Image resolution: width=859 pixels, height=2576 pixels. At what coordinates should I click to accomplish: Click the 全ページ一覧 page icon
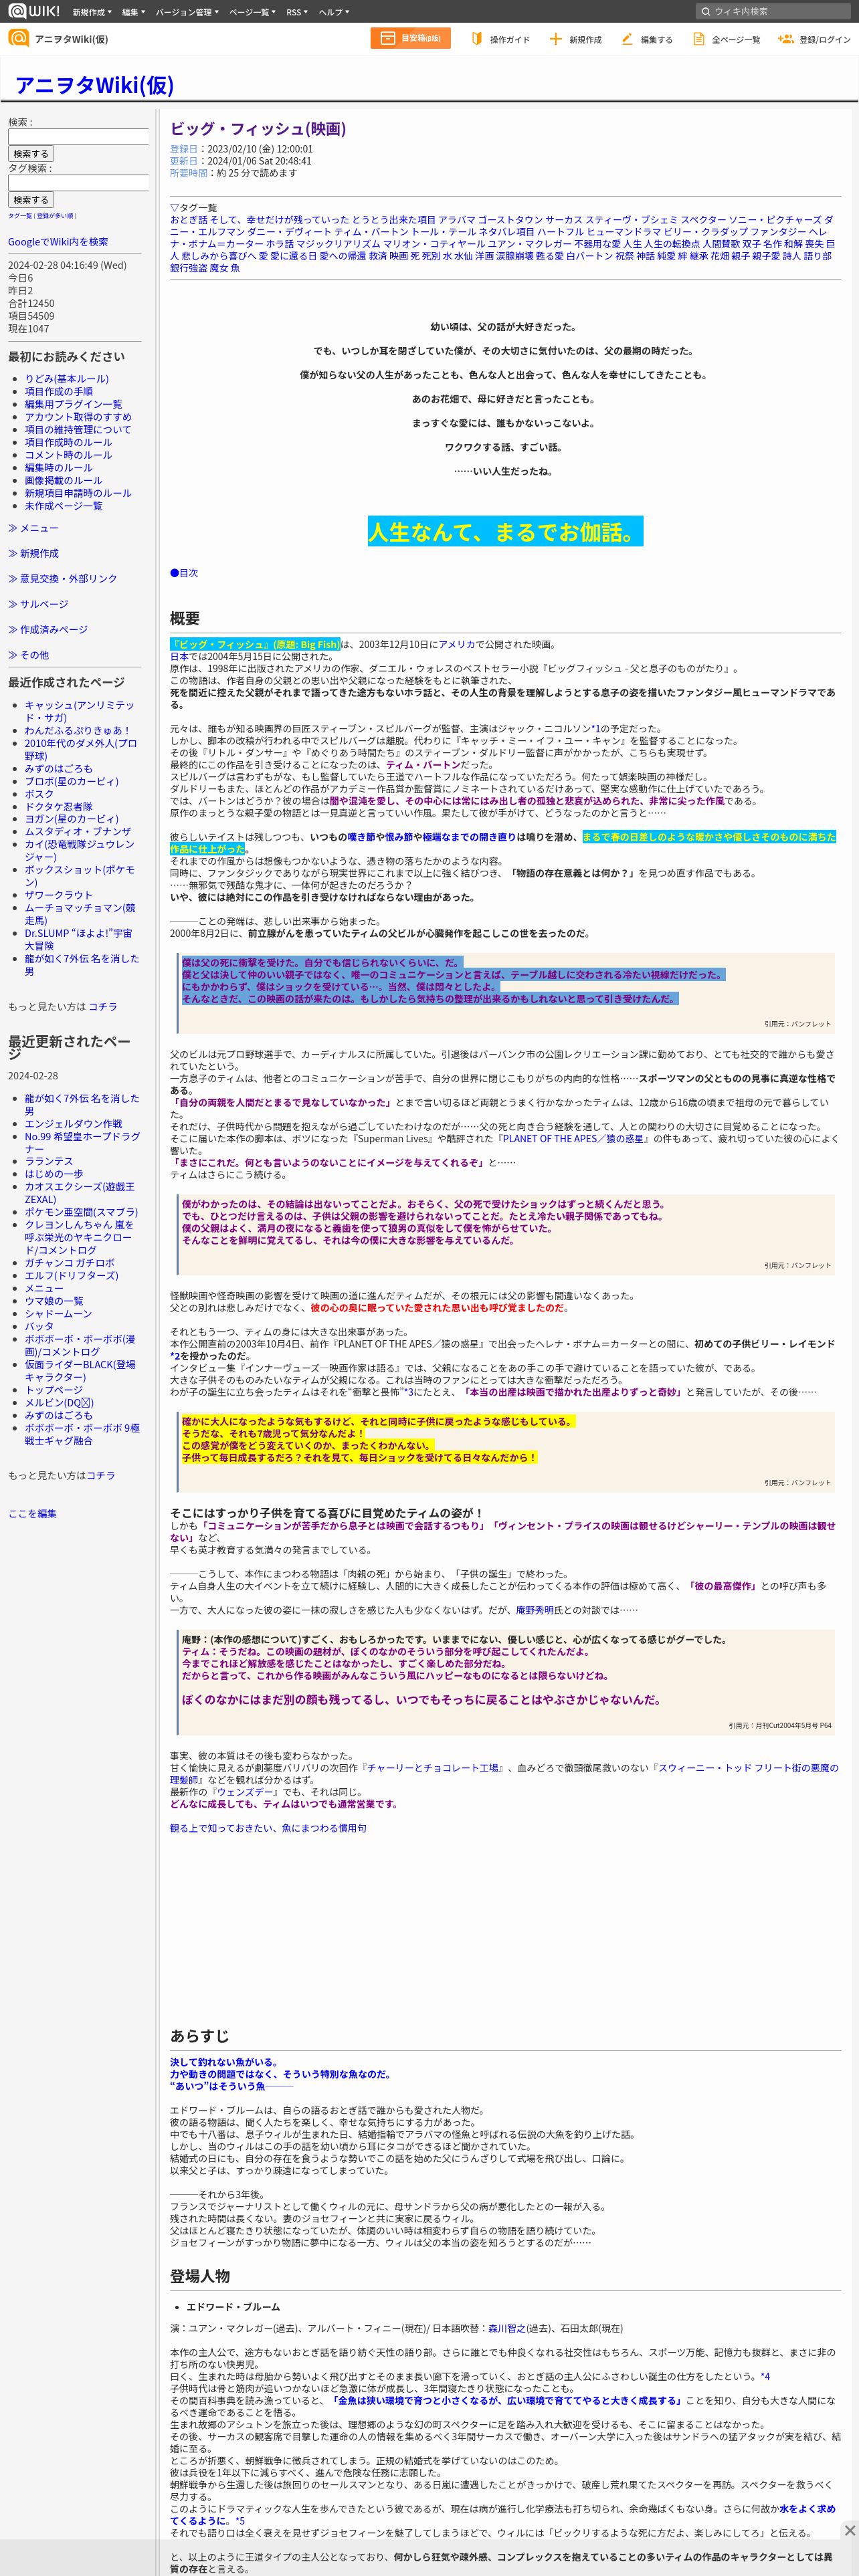(x=699, y=39)
